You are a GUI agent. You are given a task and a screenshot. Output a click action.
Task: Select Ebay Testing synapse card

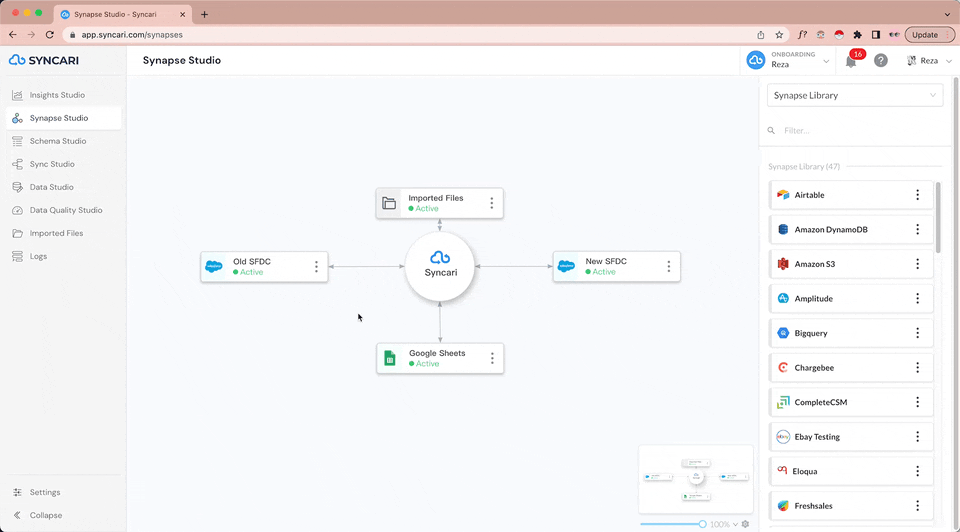[851, 437]
